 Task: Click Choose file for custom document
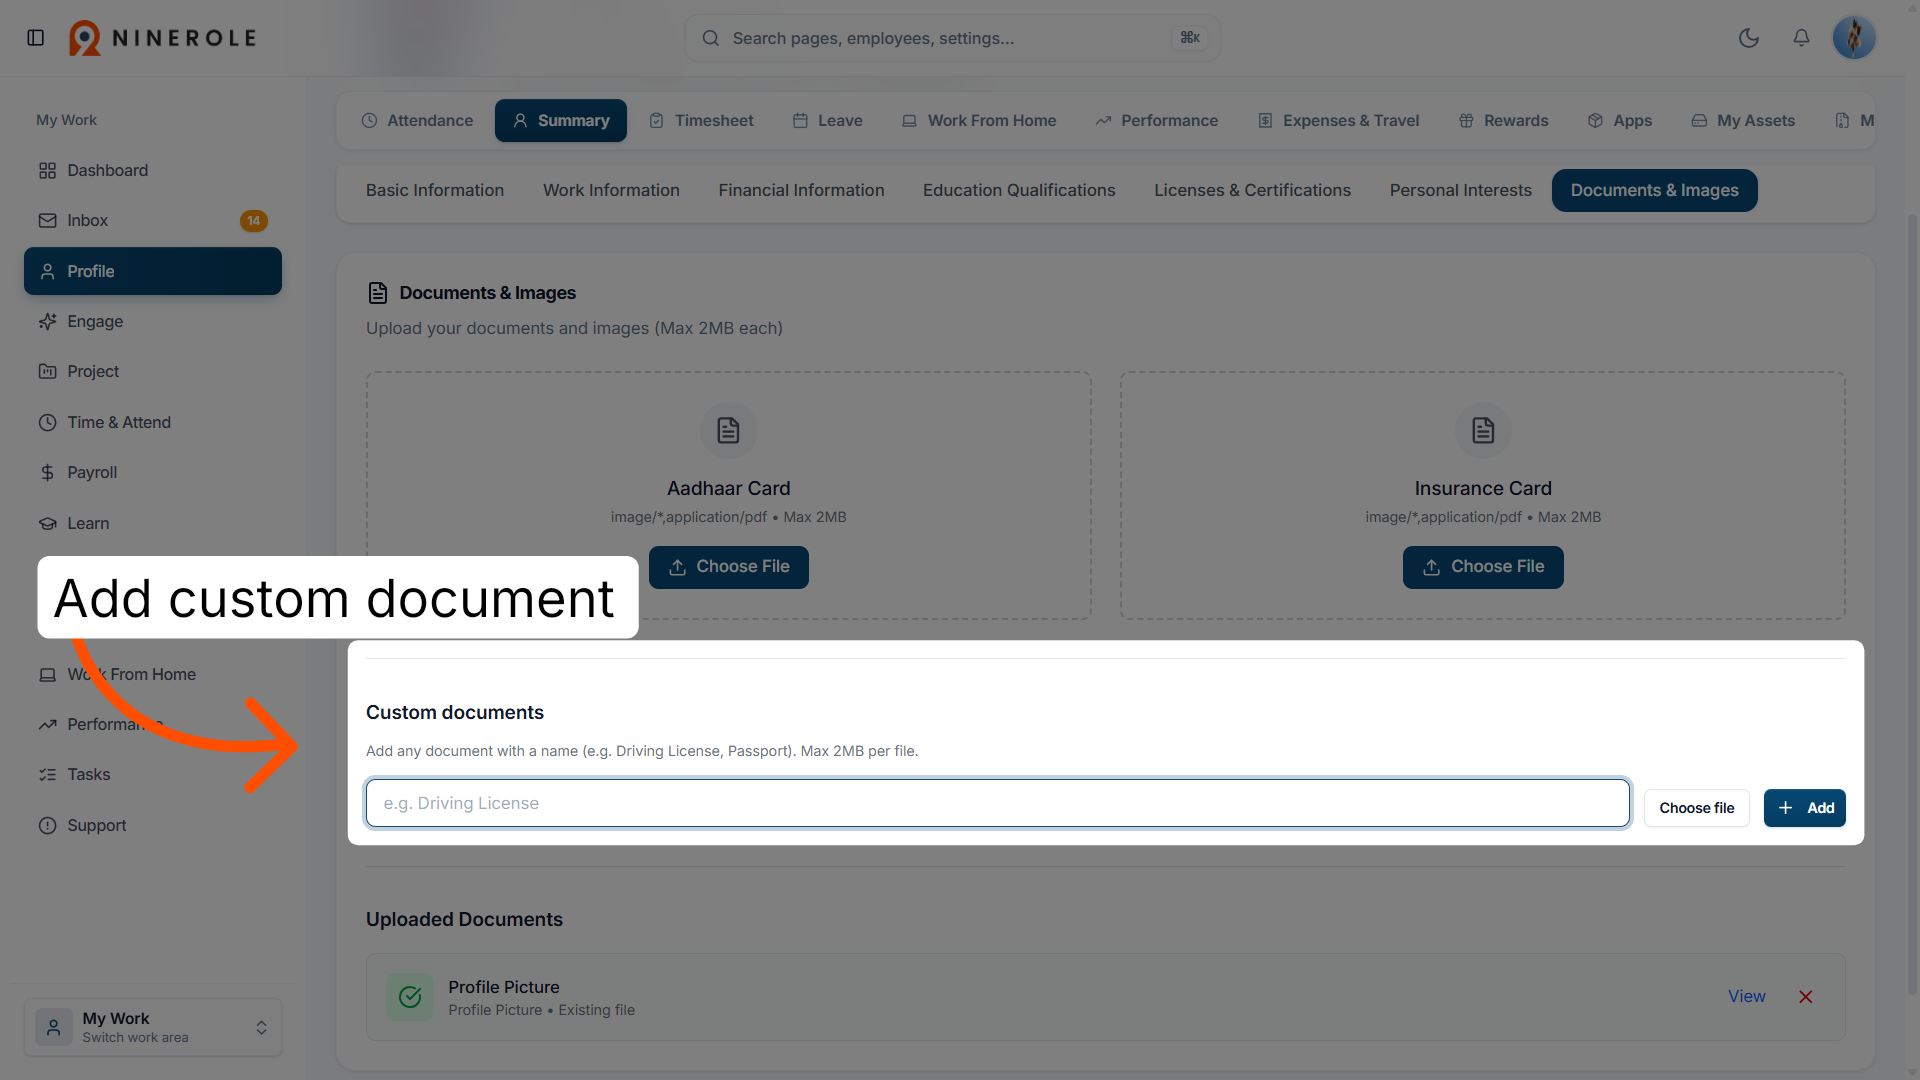pyautogui.click(x=1697, y=808)
